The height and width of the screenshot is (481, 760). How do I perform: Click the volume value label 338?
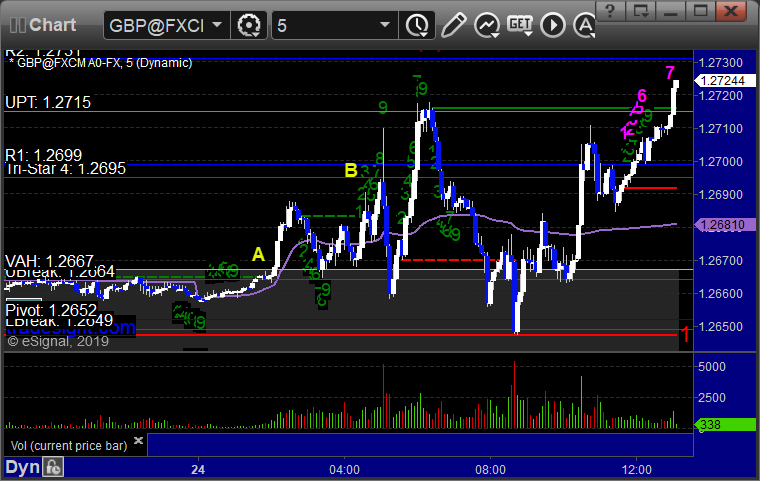724,425
